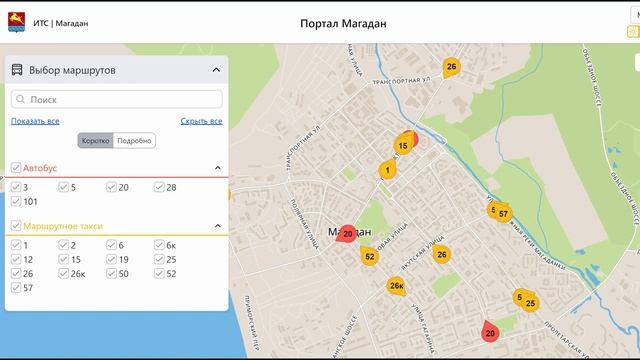Select the yellow route 15 map marker

tap(403, 145)
